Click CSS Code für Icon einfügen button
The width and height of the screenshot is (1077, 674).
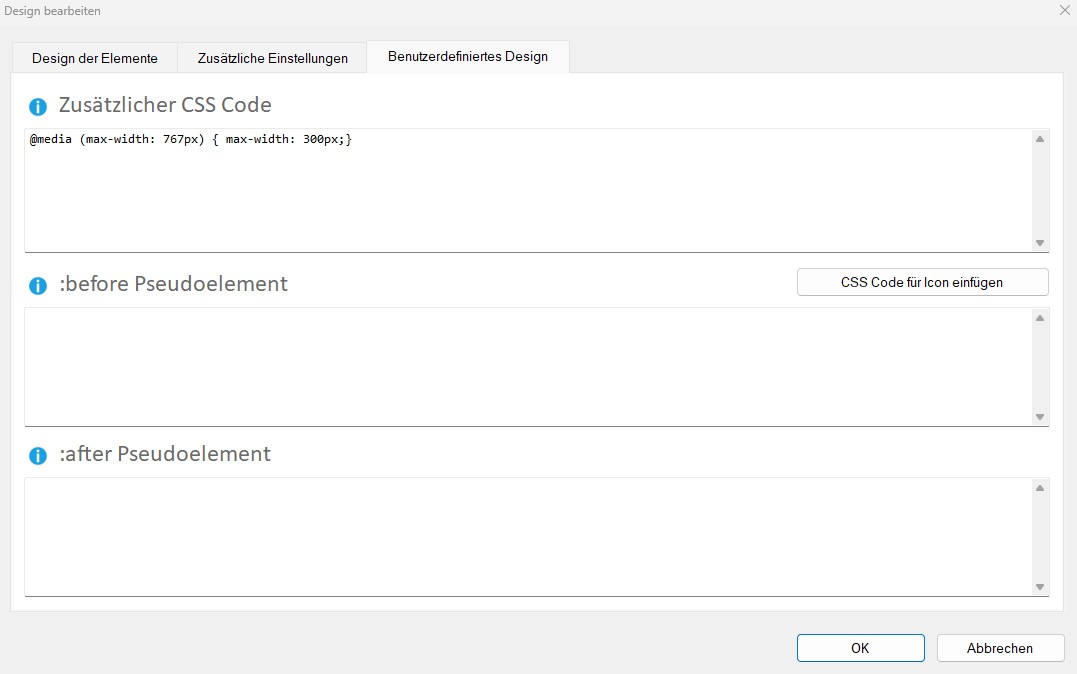coord(922,282)
